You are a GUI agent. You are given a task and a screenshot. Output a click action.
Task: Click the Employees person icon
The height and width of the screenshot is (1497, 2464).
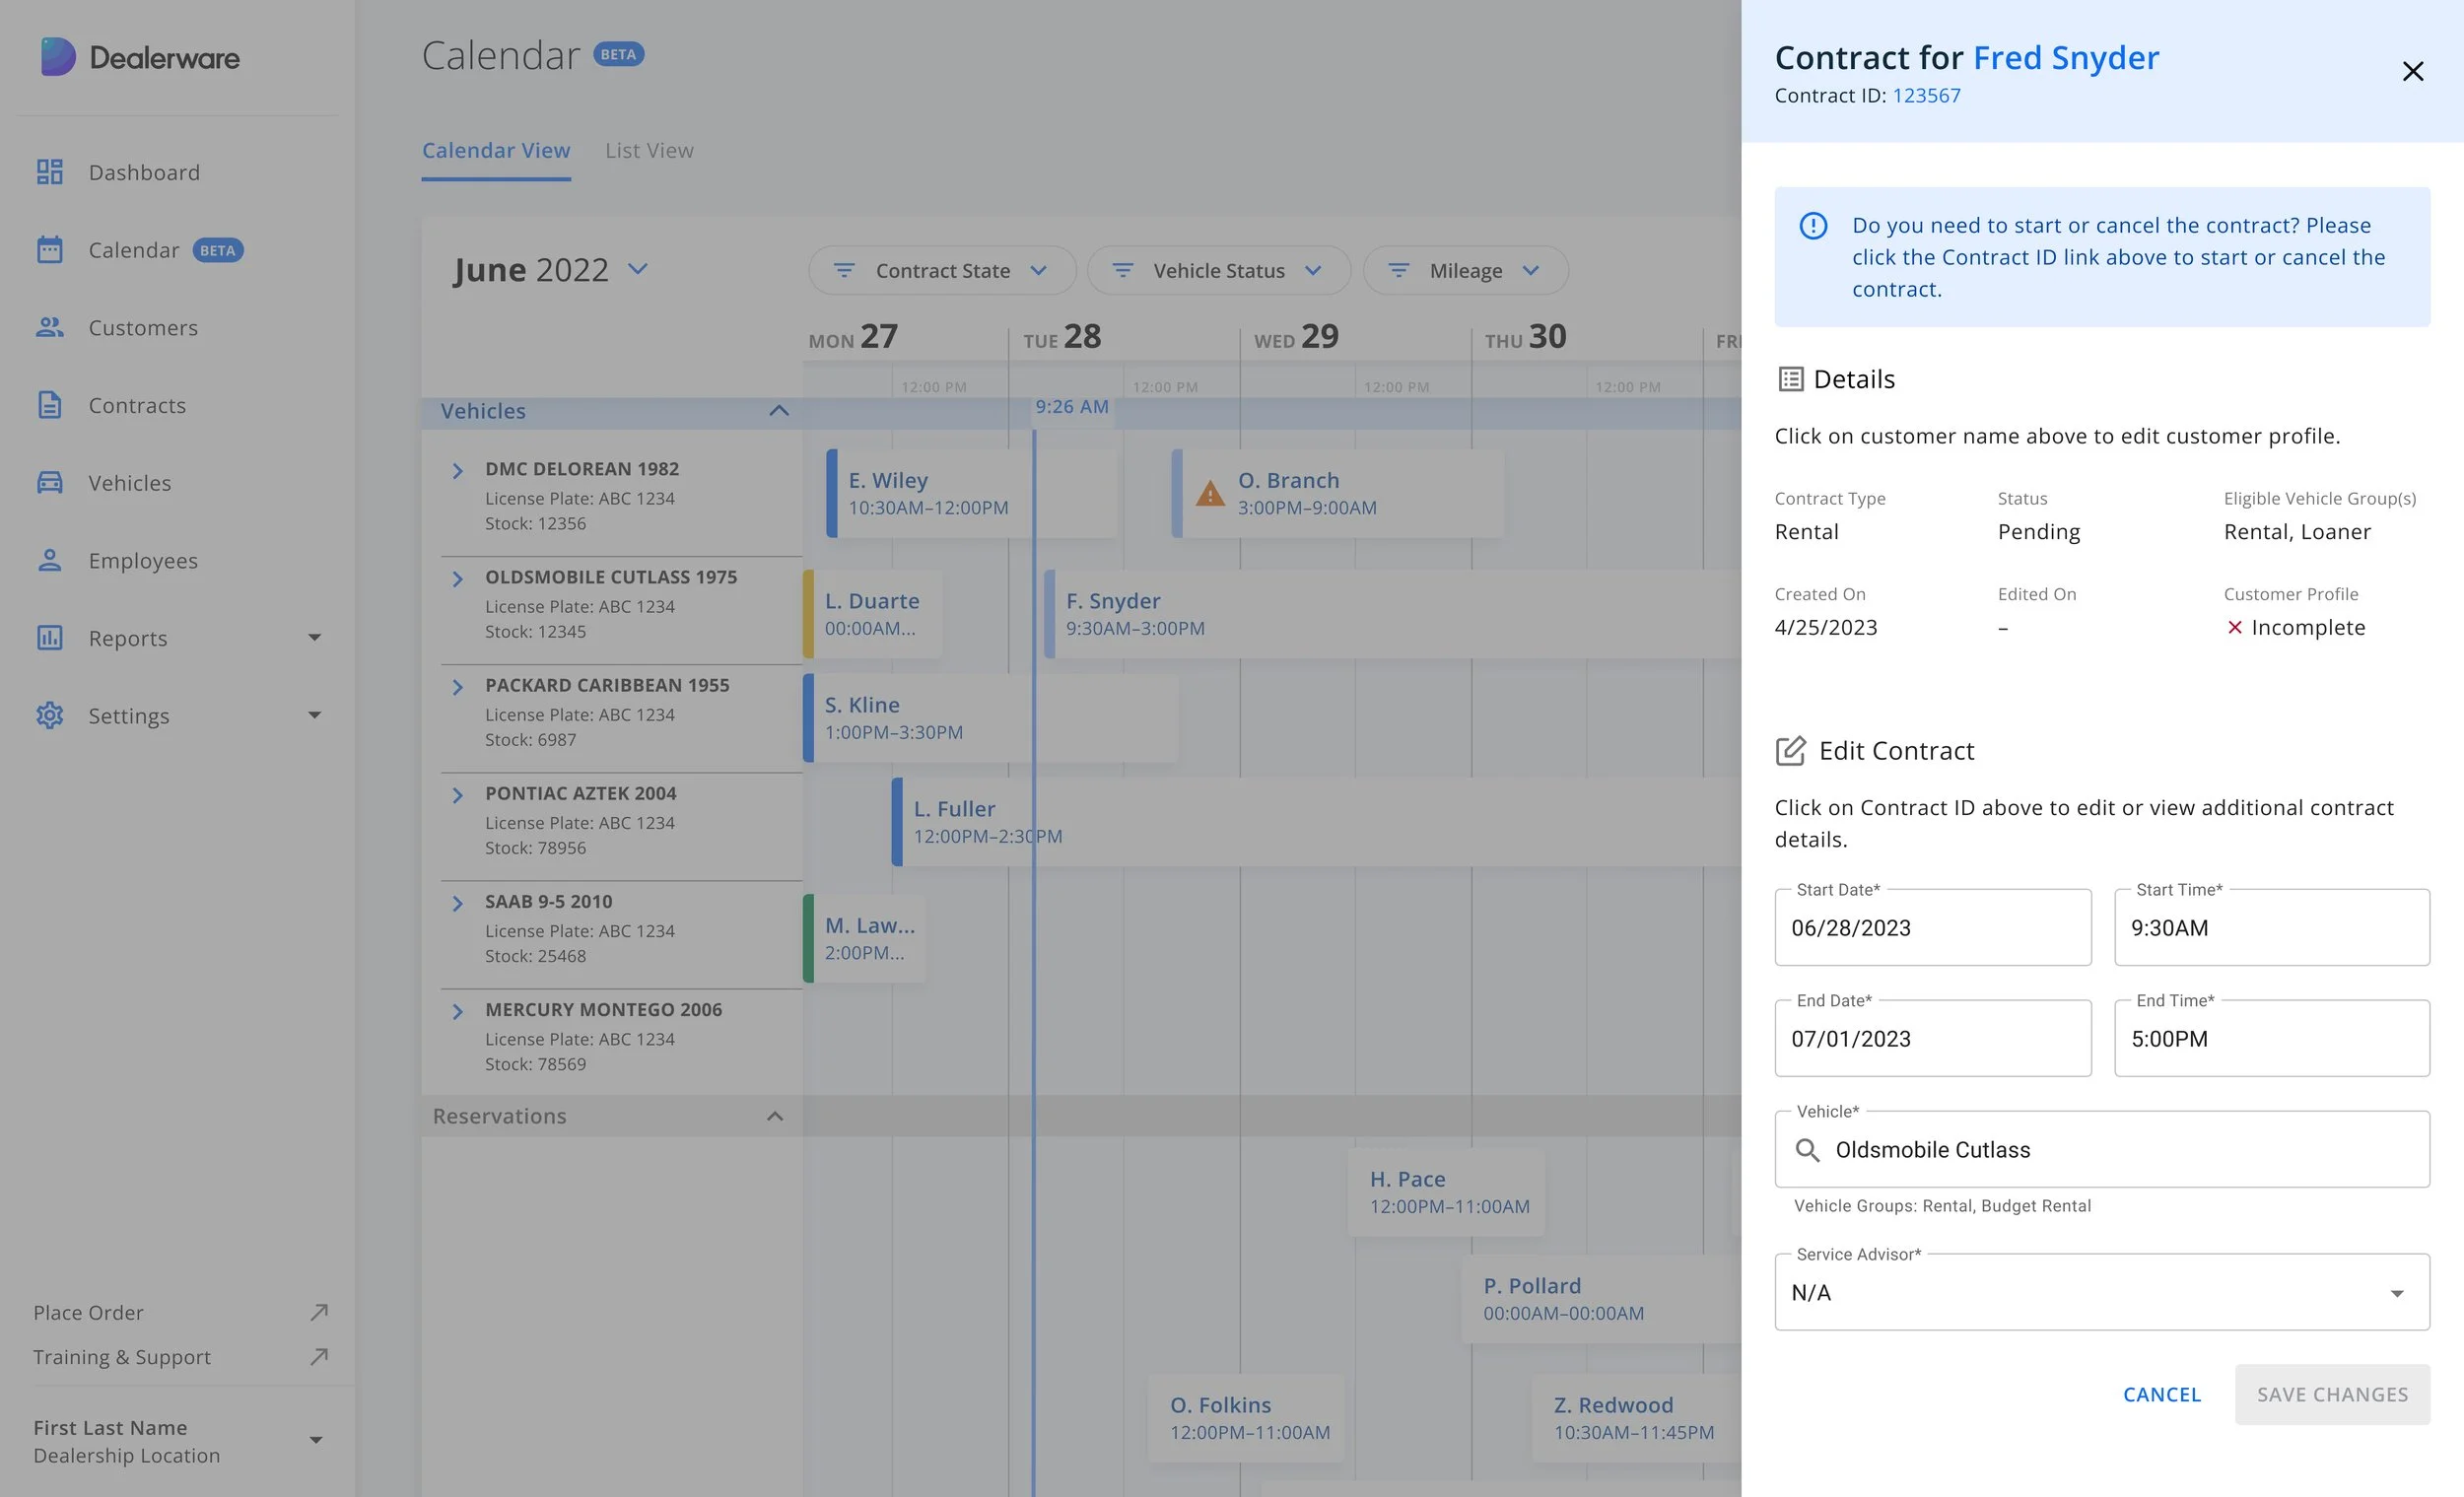click(50, 560)
